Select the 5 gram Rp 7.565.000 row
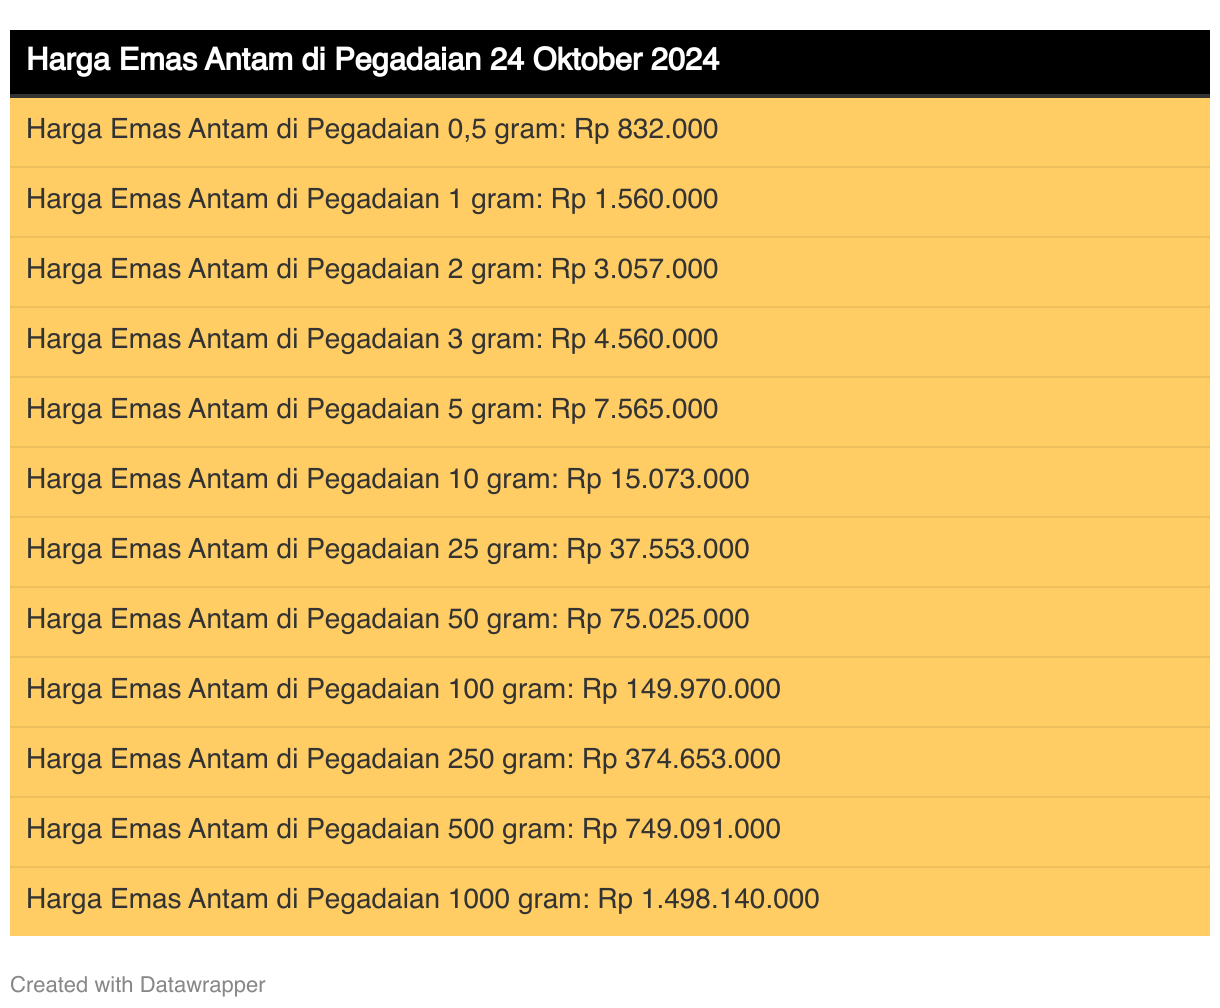 pos(372,410)
